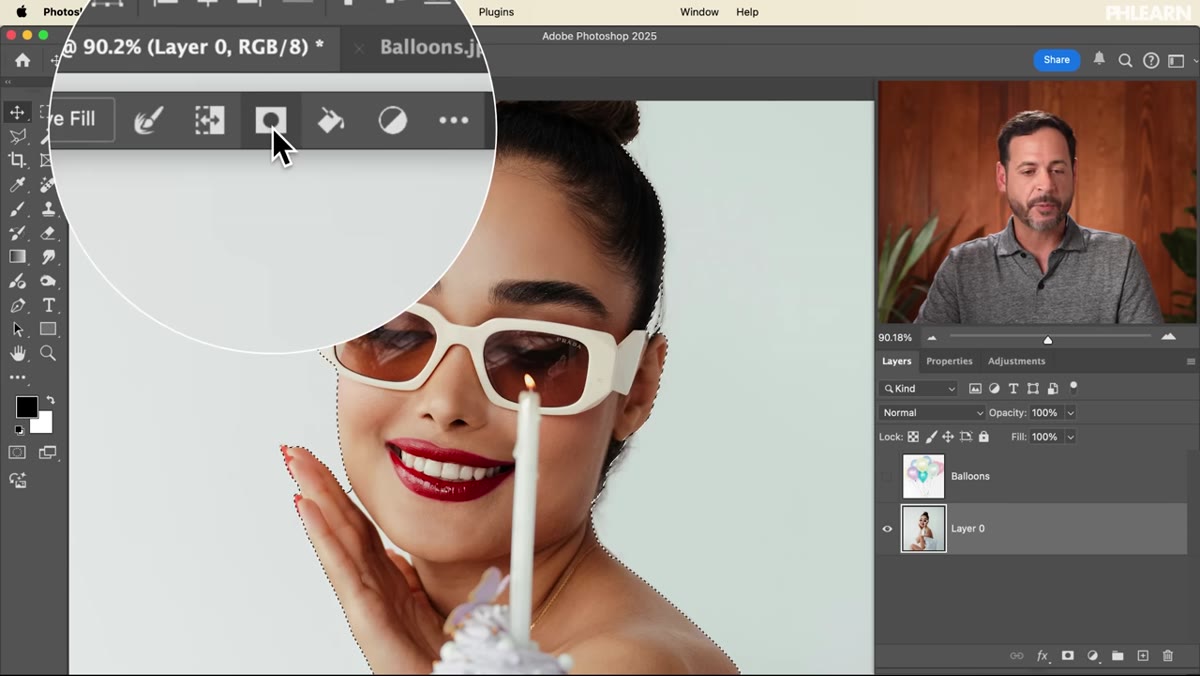Viewport: 1200px width, 676px height.
Task: Reset default foreground and background colors
Action: click(x=17, y=430)
